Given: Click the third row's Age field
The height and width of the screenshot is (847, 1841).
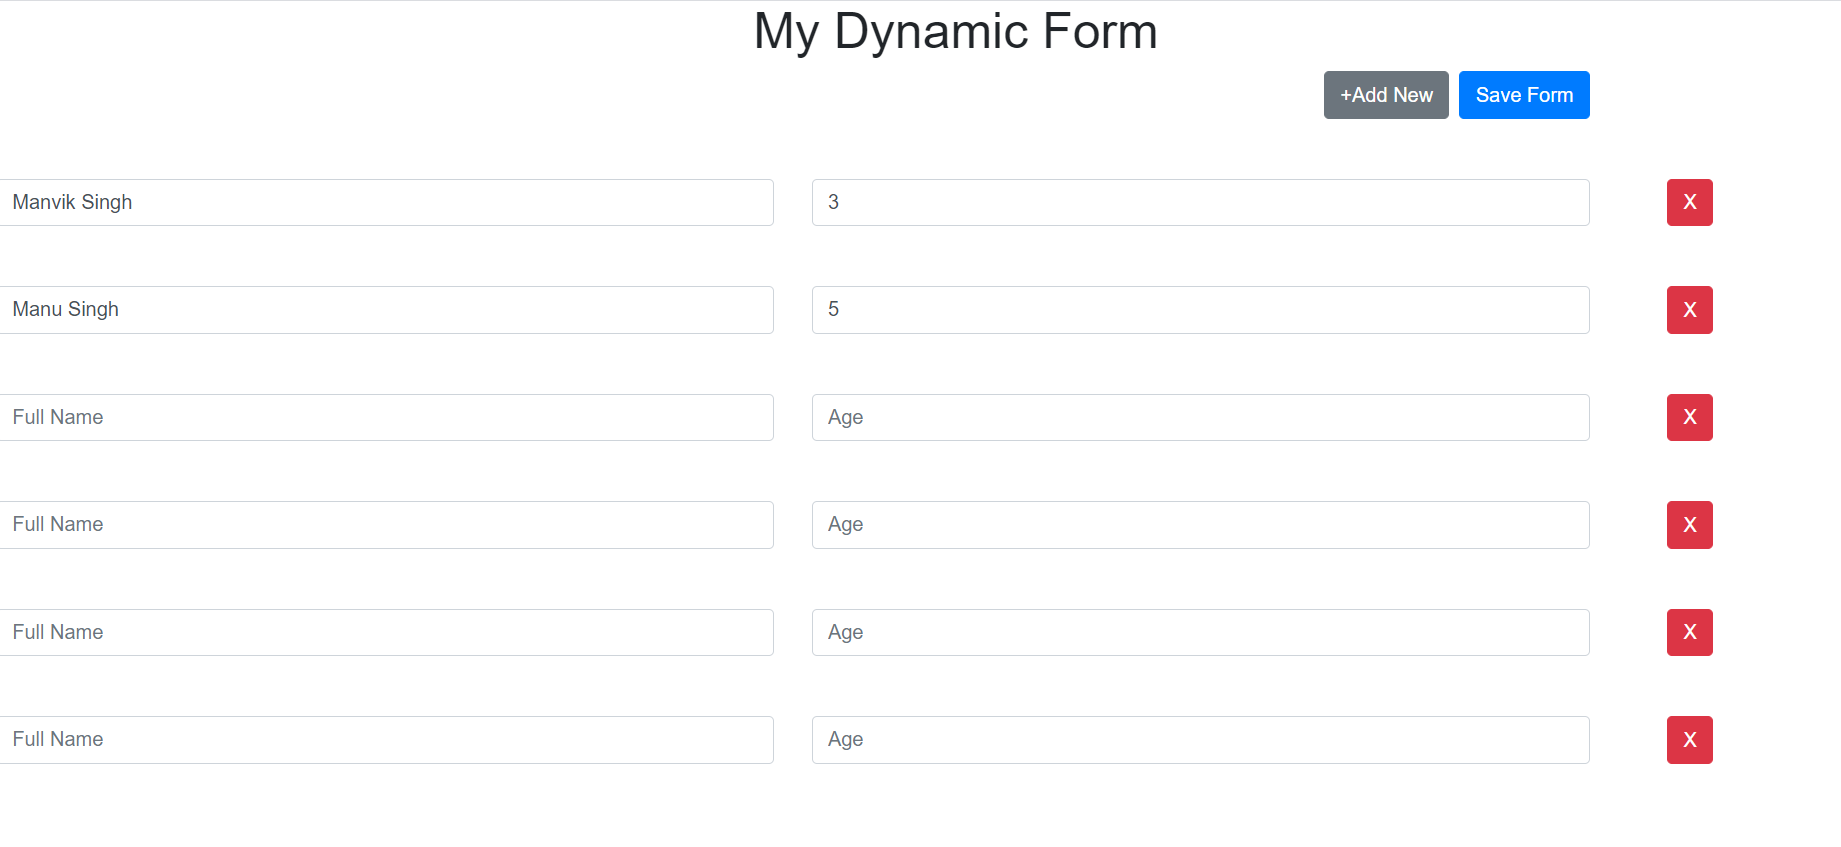Looking at the screenshot, I should coord(1199,417).
